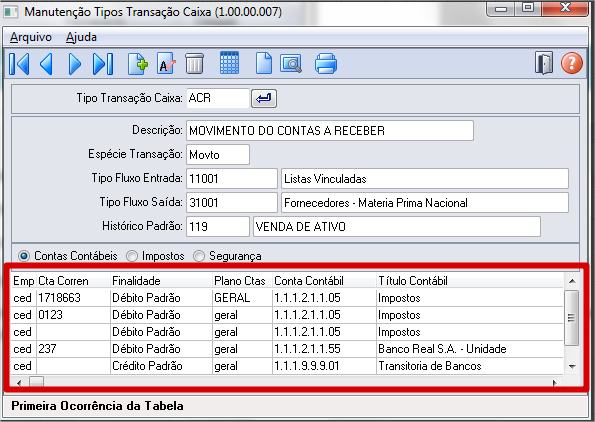
Task: Click Tipo Fluxo Saída code 31001
Action: pos(232,202)
